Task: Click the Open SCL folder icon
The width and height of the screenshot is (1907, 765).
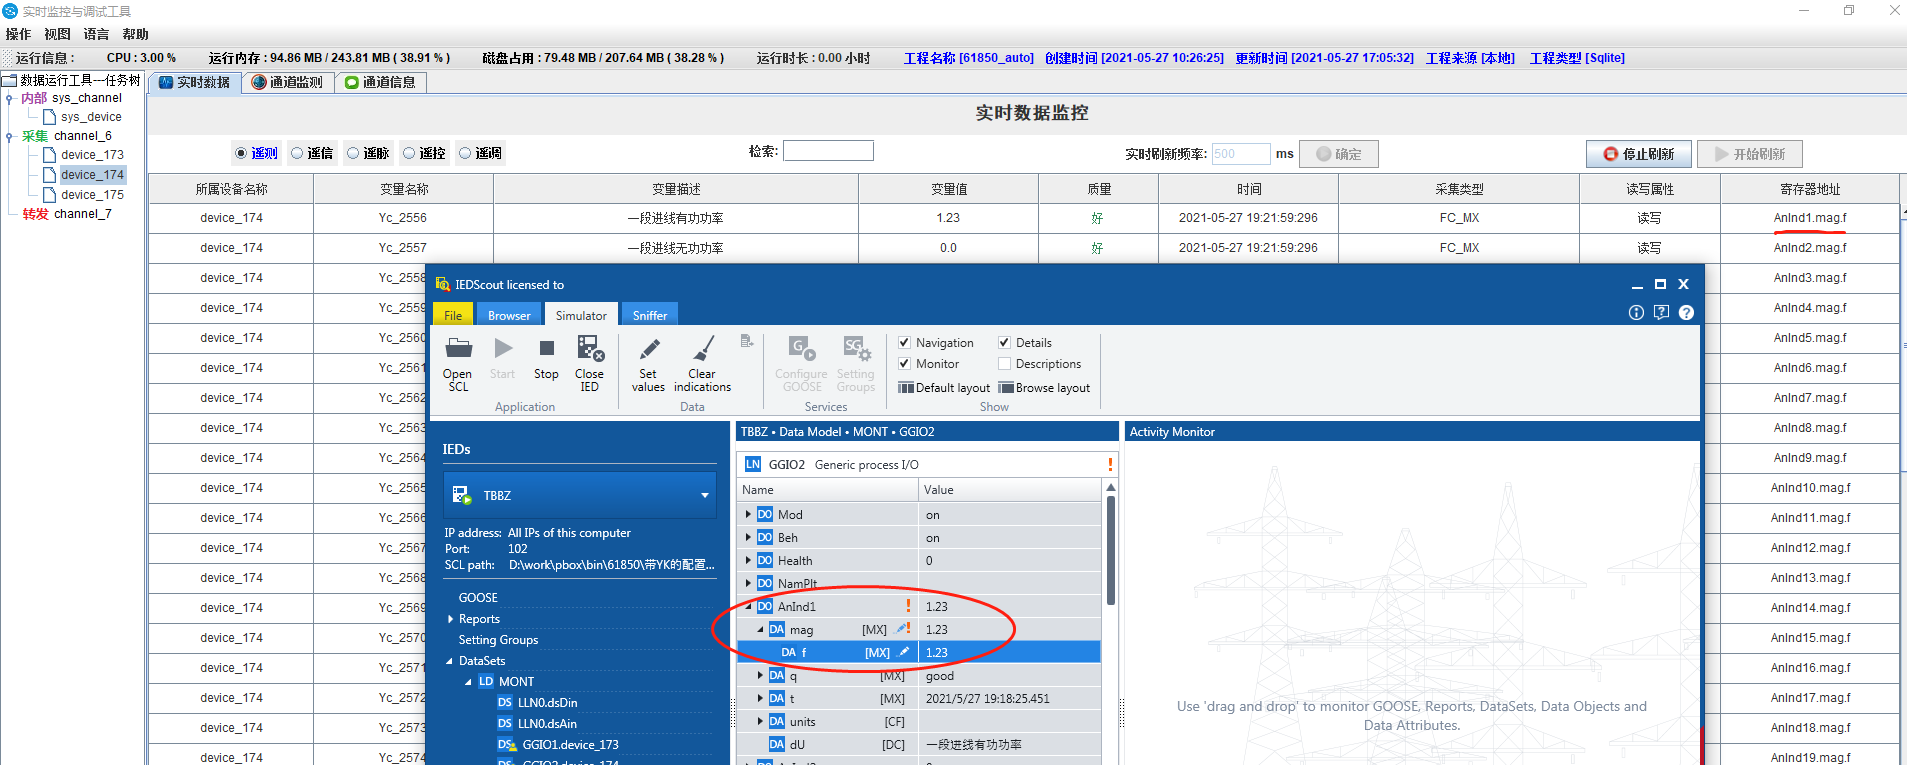Action: tap(458, 349)
